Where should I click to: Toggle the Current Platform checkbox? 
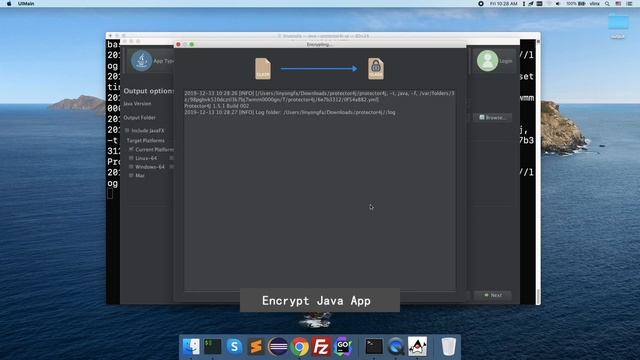(x=131, y=149)
